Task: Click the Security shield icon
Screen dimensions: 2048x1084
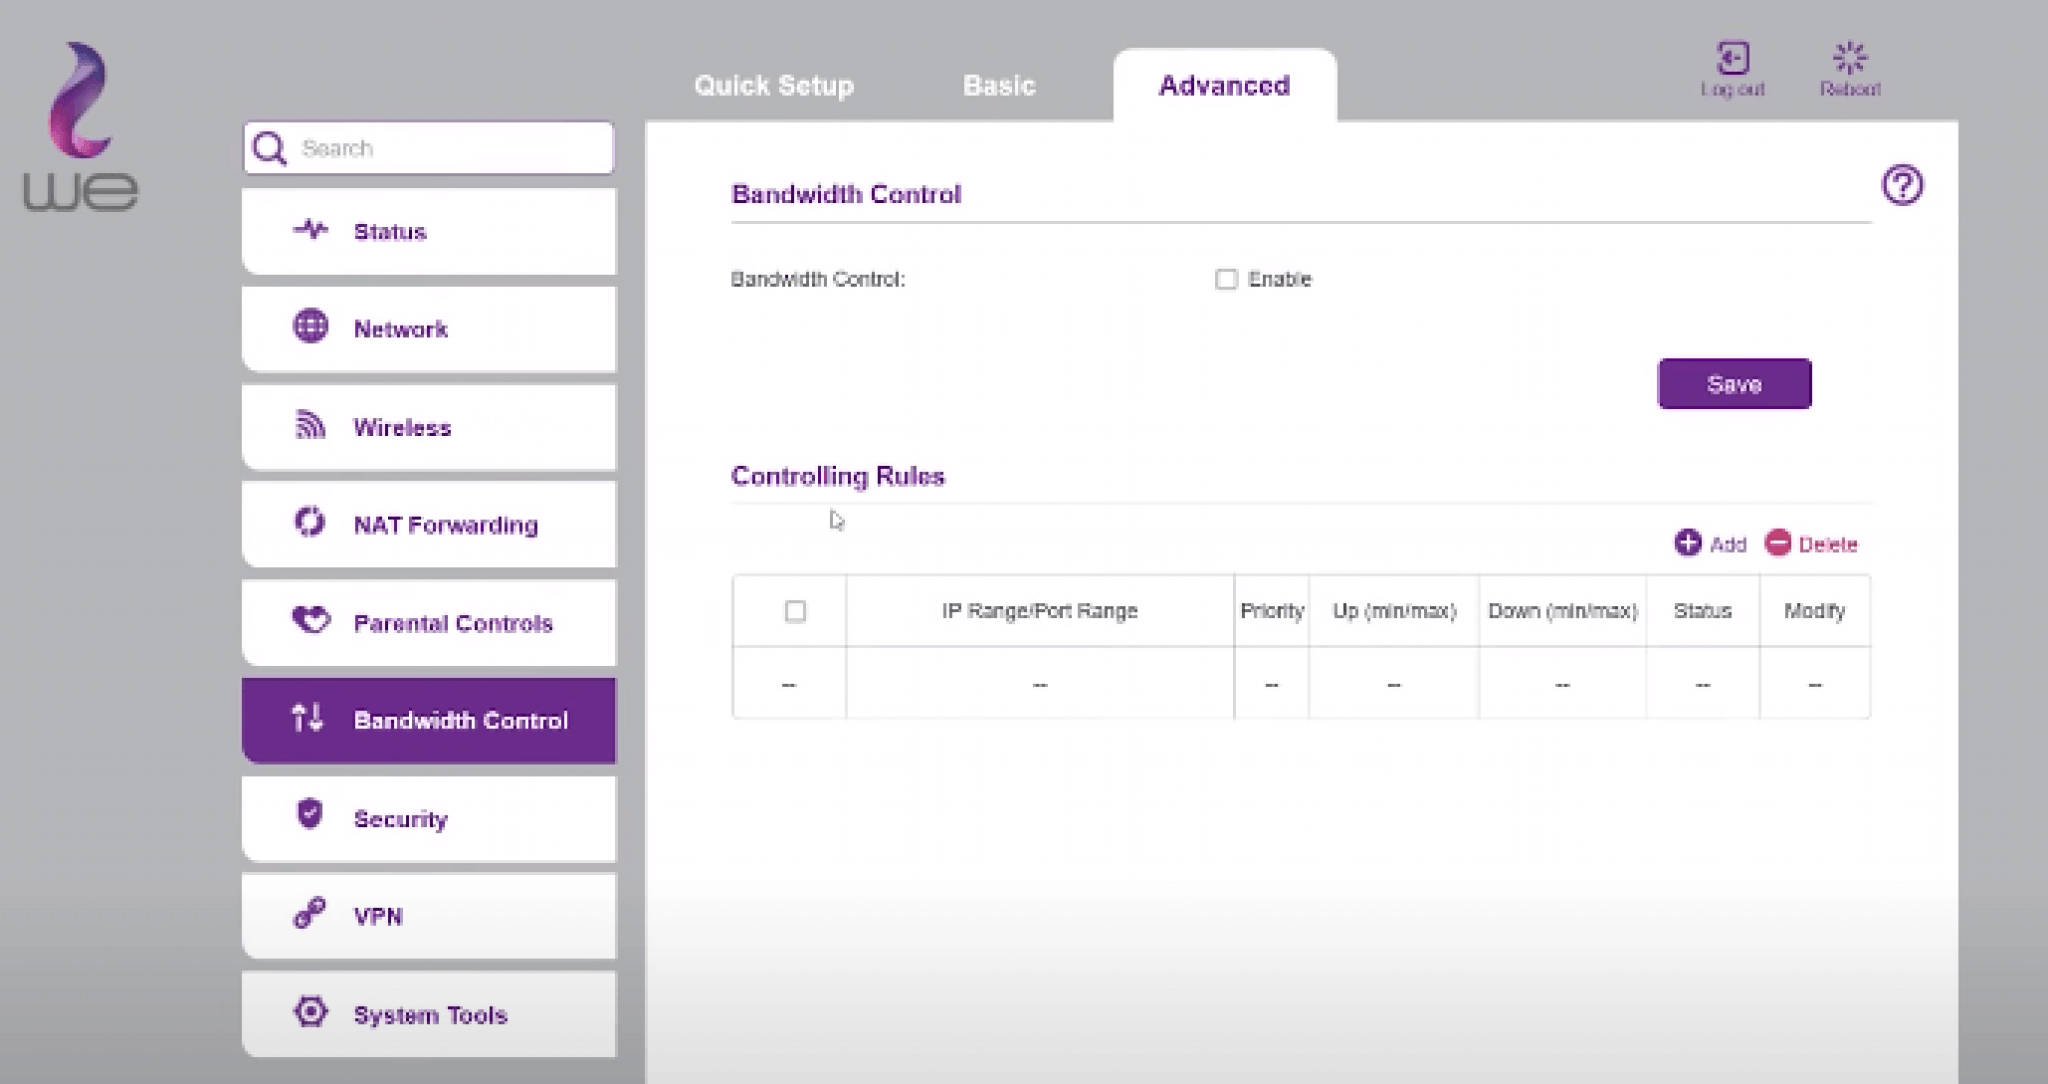Action: [x=310, y=814]
